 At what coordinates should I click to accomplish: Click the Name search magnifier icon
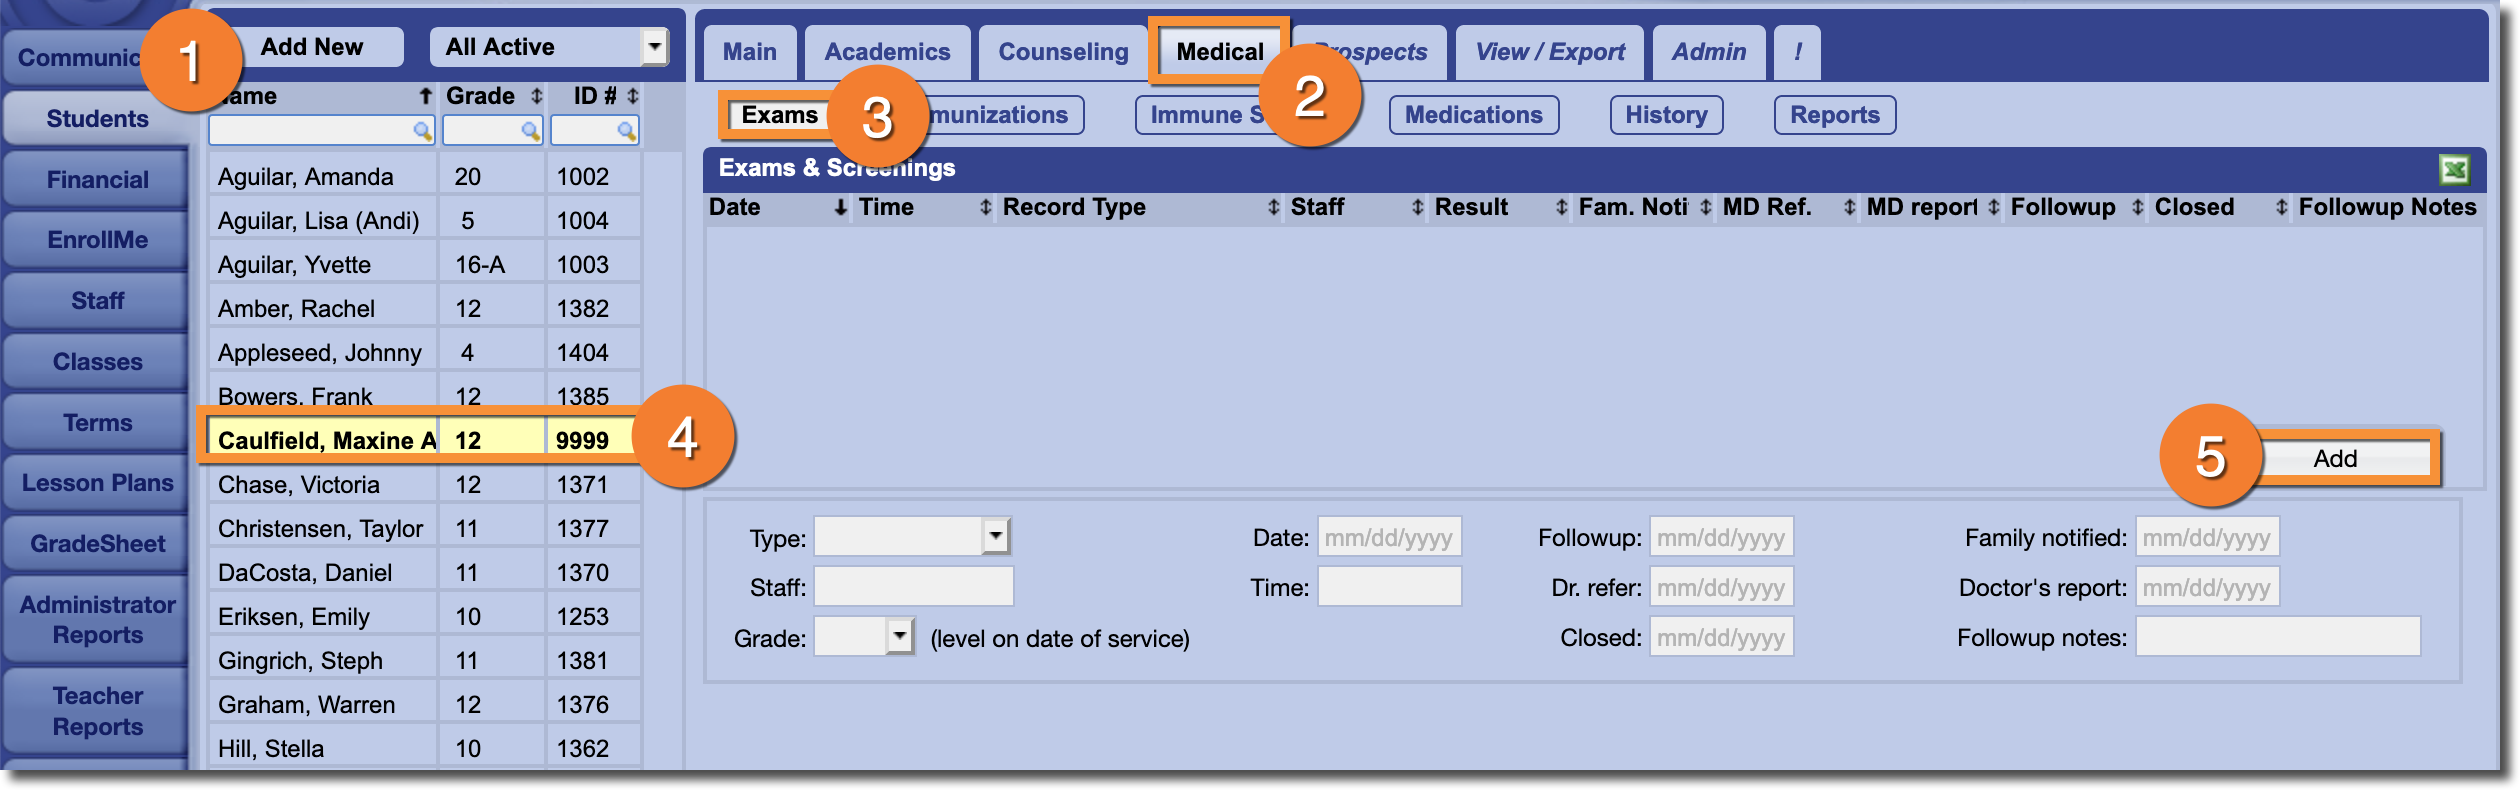click(x=422, y=131)
